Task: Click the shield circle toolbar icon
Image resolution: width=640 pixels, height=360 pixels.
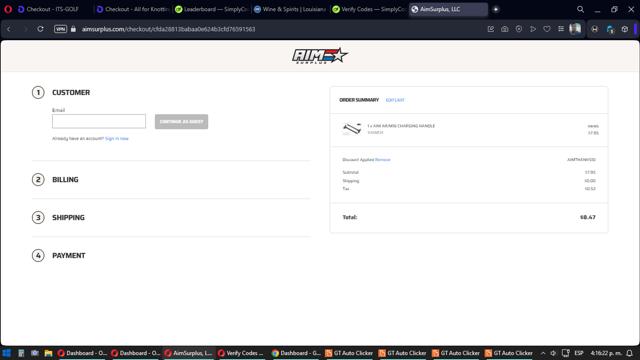Action: pos(519,29)
